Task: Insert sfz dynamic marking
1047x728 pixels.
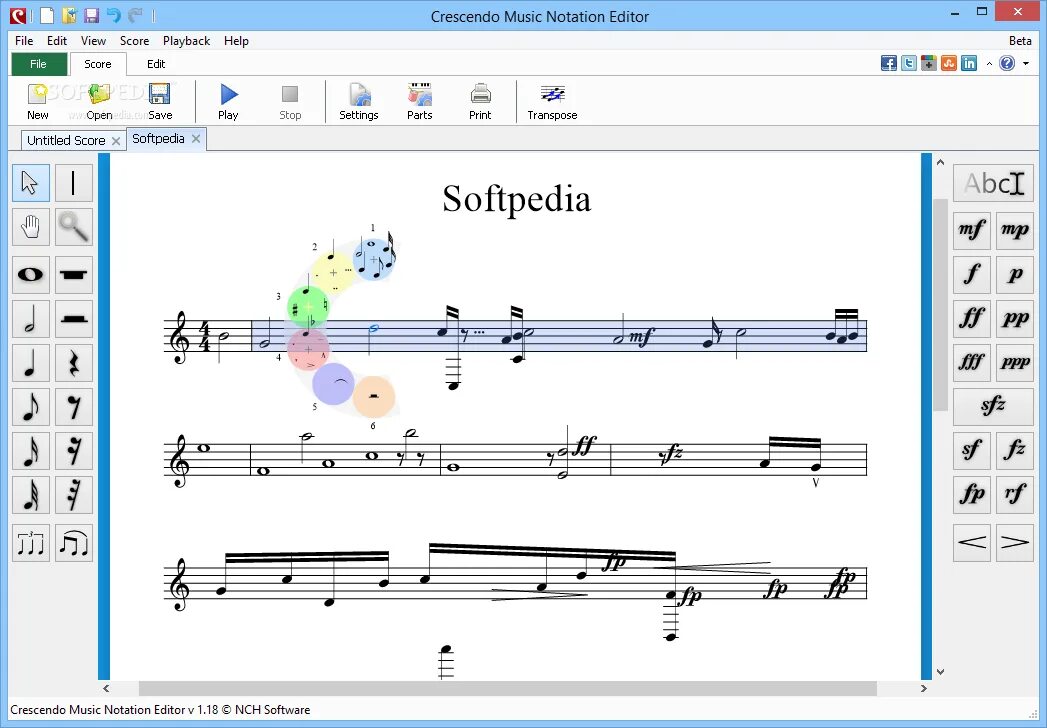Action: point(993,406)
